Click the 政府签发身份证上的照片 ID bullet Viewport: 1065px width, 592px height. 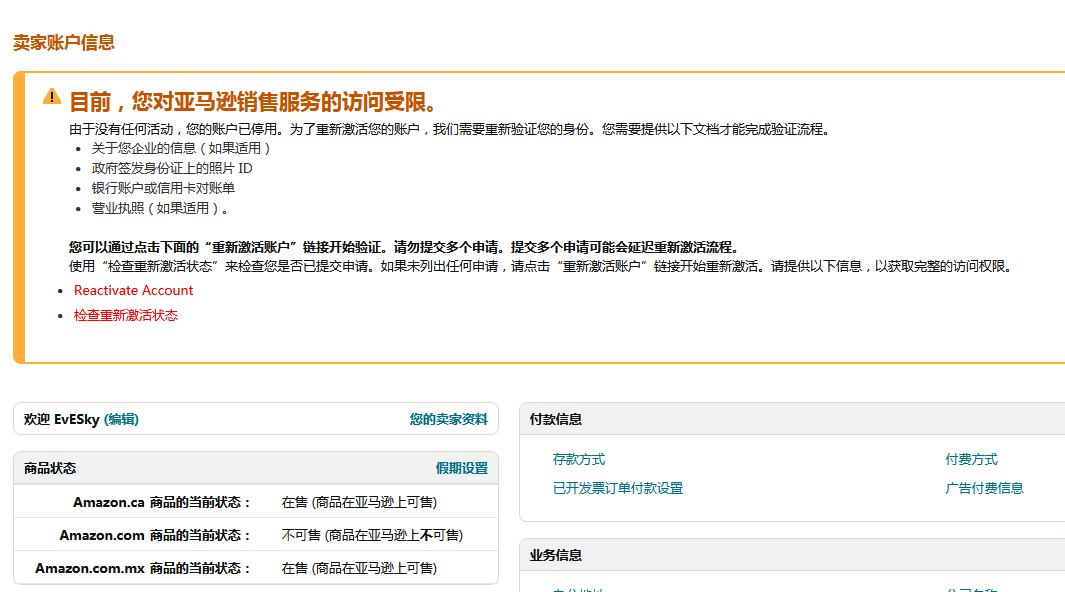click(172, 168)
